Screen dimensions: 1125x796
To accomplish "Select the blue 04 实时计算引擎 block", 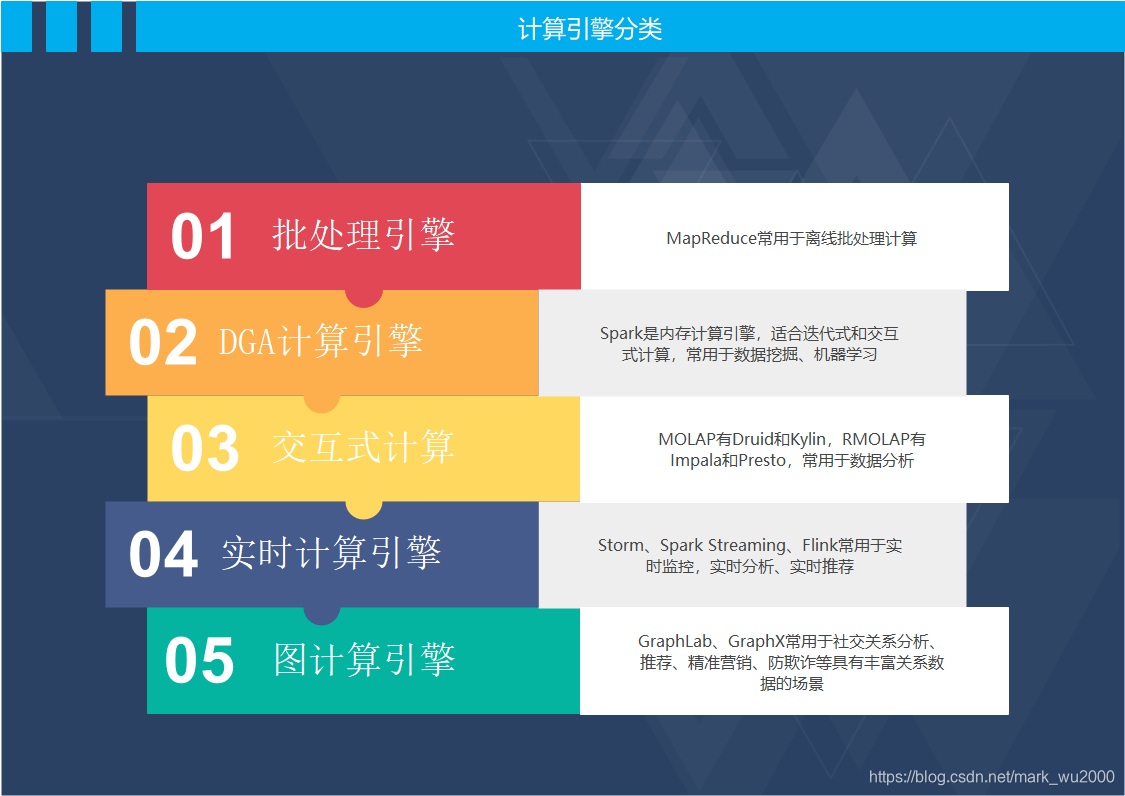I will click(x=322, y=554).
